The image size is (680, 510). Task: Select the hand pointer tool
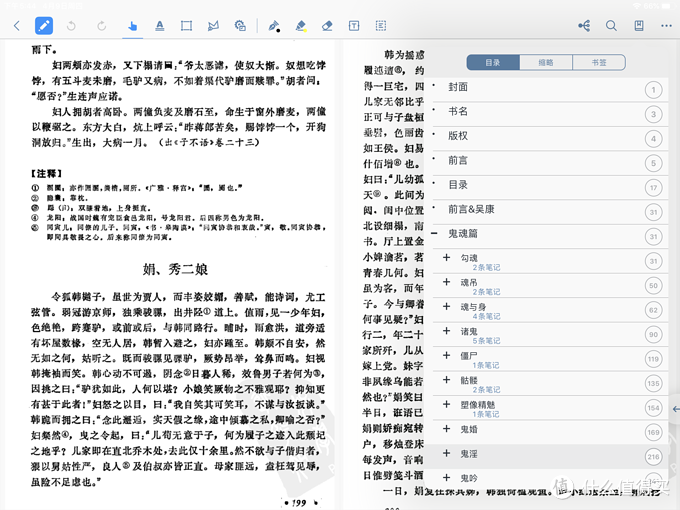(133, 26)
